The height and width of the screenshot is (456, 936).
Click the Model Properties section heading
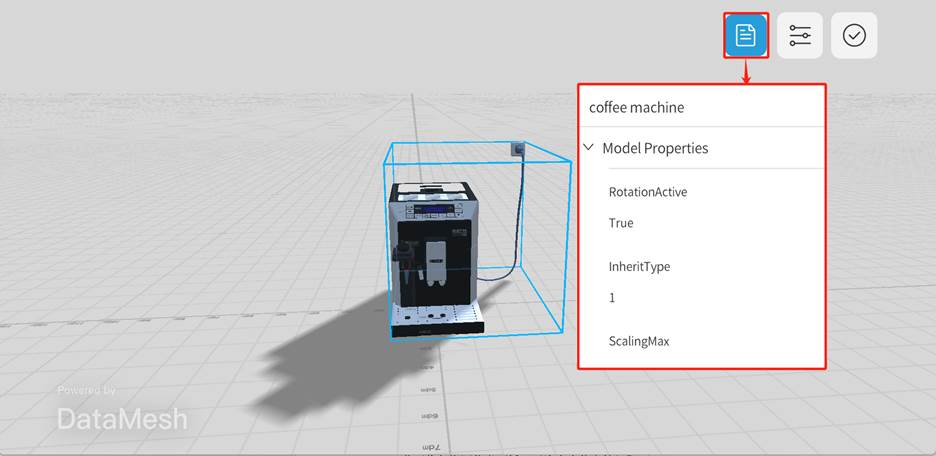(655, 148)
